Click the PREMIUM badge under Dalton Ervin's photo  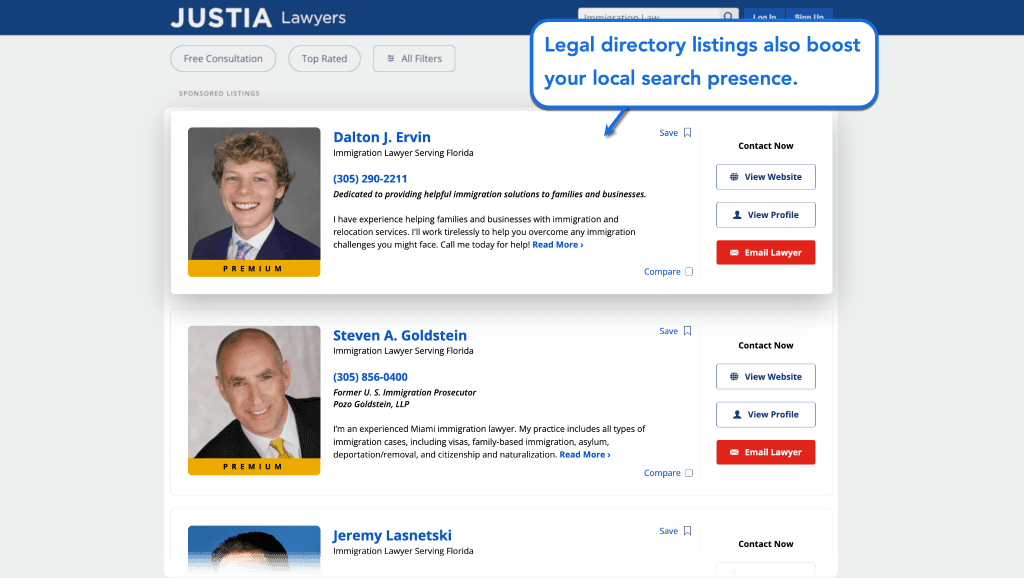pyautogui.click(x=254, y=268)
